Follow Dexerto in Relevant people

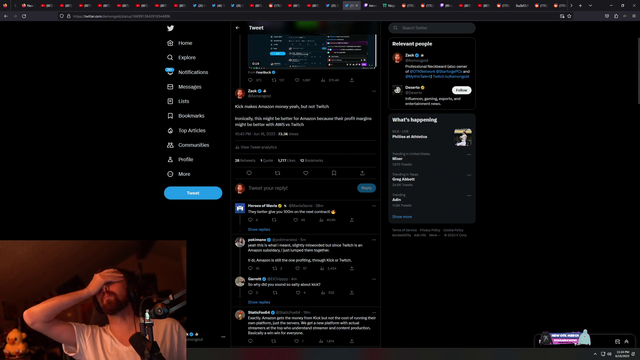click(x=461, y=90)
